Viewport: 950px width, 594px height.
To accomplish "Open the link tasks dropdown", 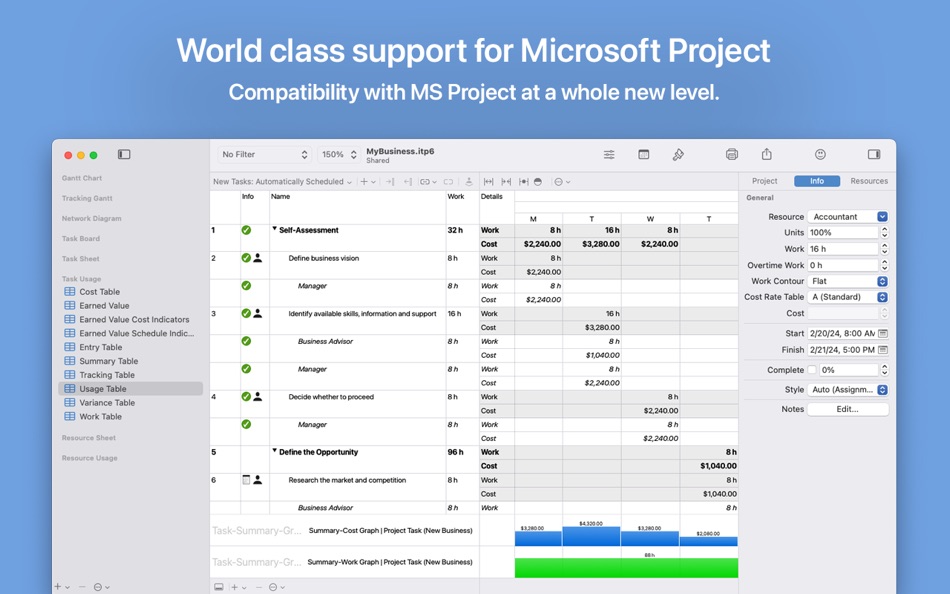I will (428, 182).
